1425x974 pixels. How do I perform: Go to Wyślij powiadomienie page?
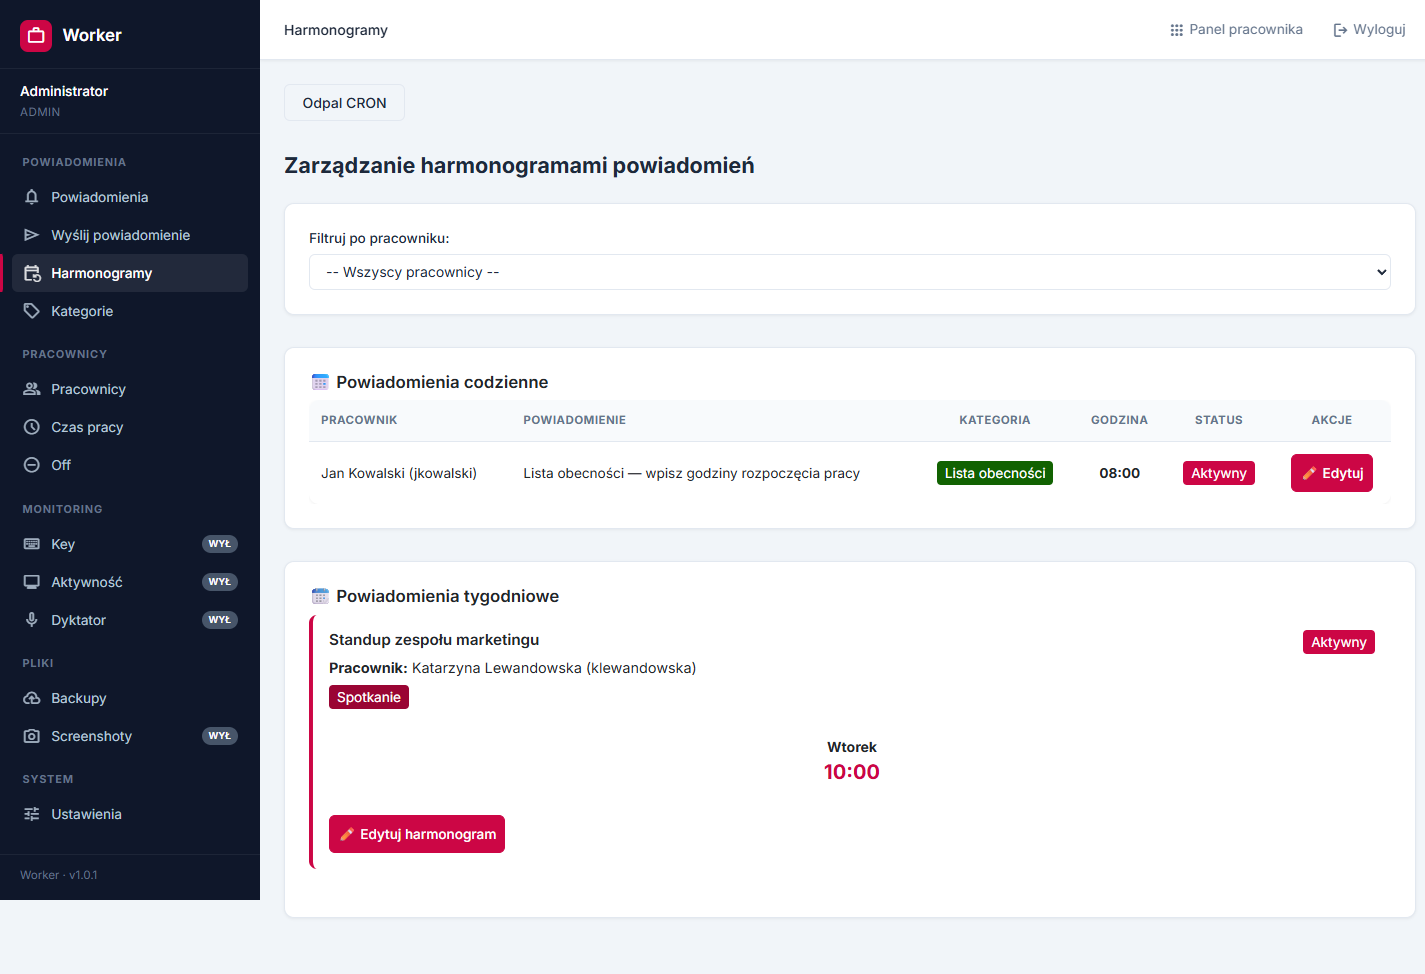tap(130, 235)
